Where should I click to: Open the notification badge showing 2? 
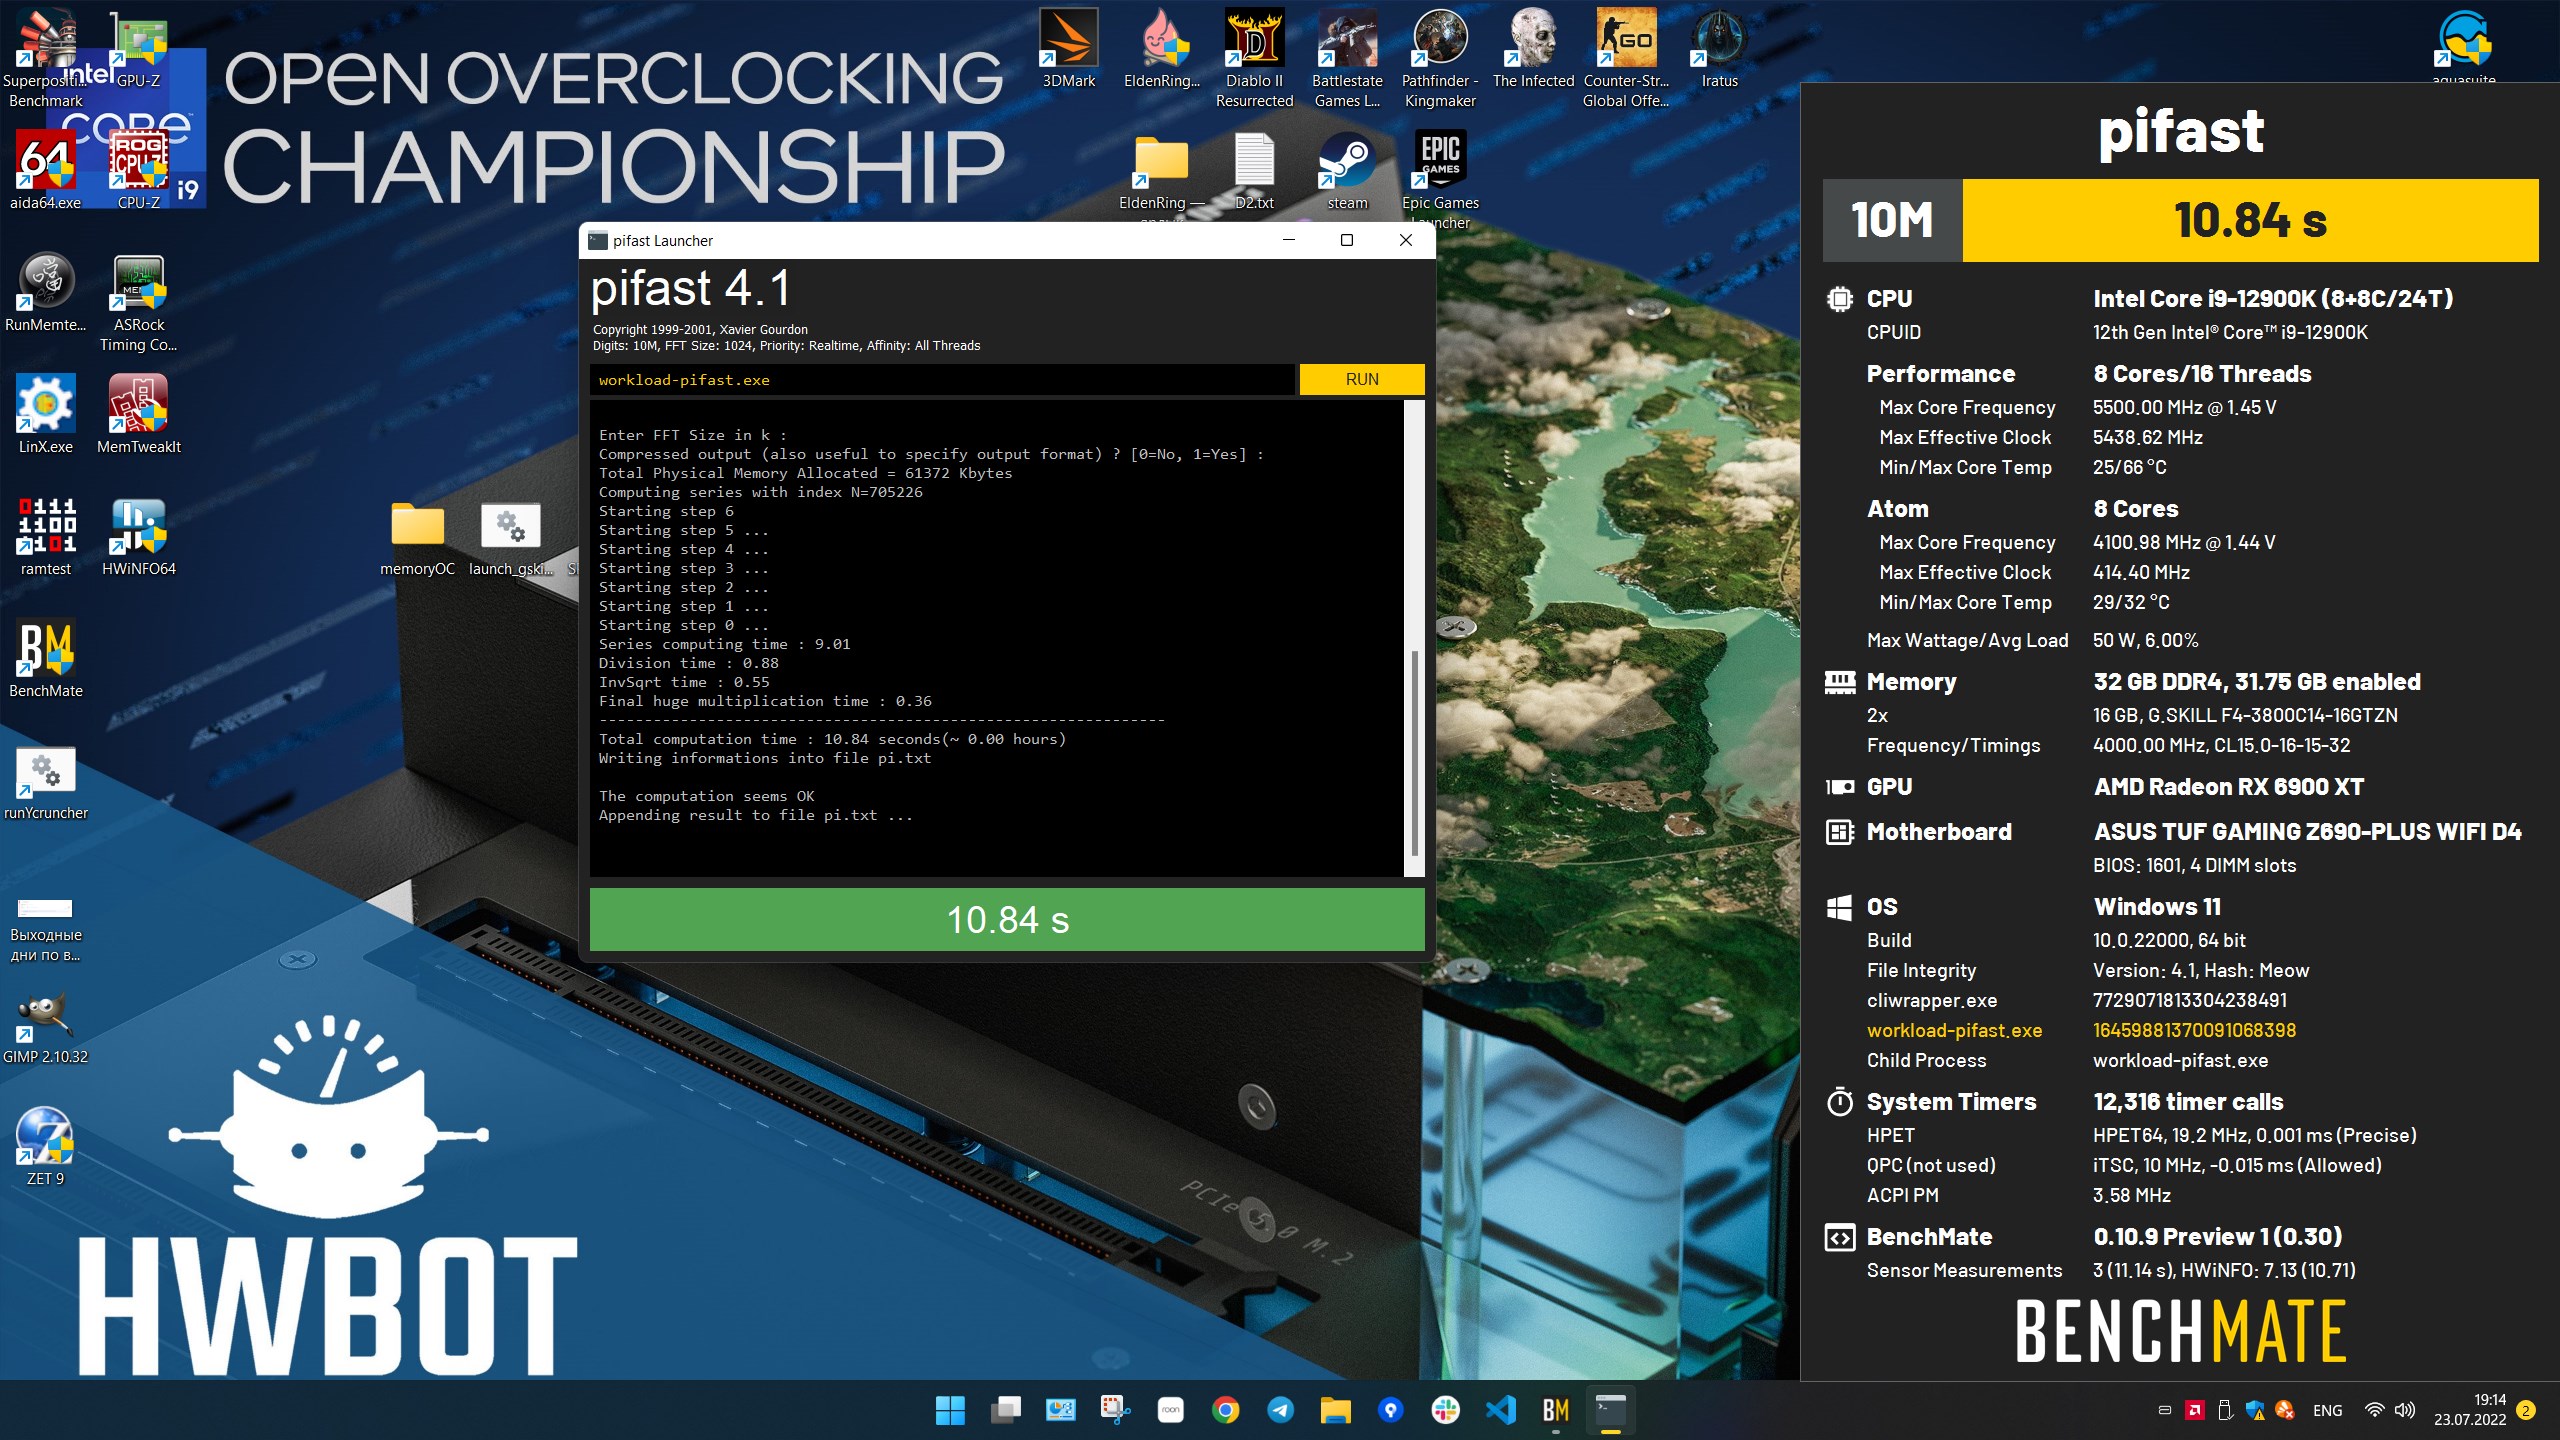pos(2526,1410)
